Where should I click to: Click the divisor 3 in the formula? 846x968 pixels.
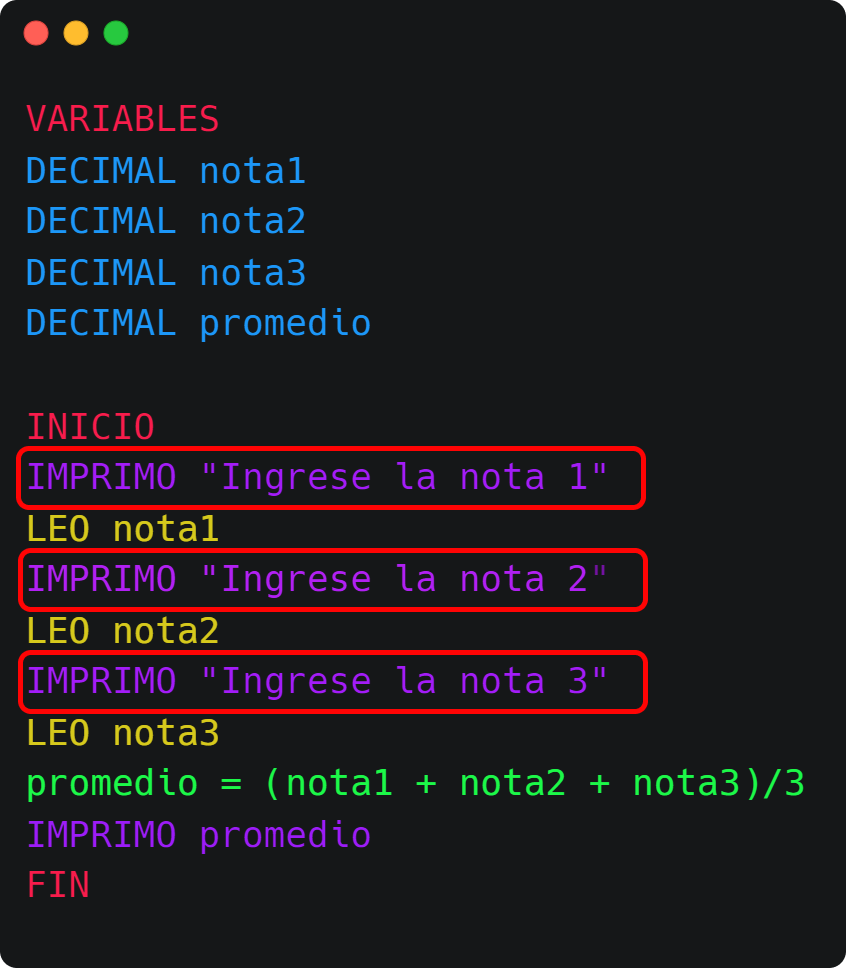click(x=794, y=784)
